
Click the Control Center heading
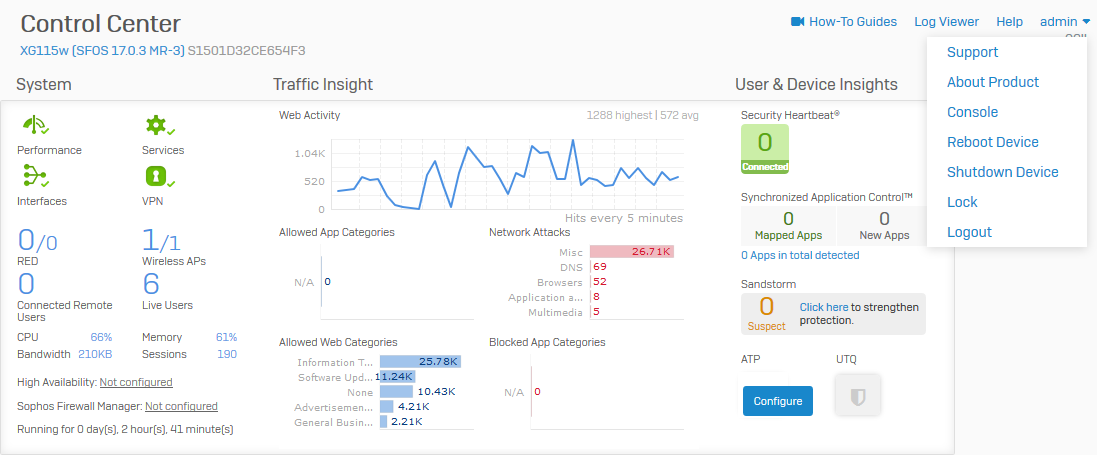100,24
